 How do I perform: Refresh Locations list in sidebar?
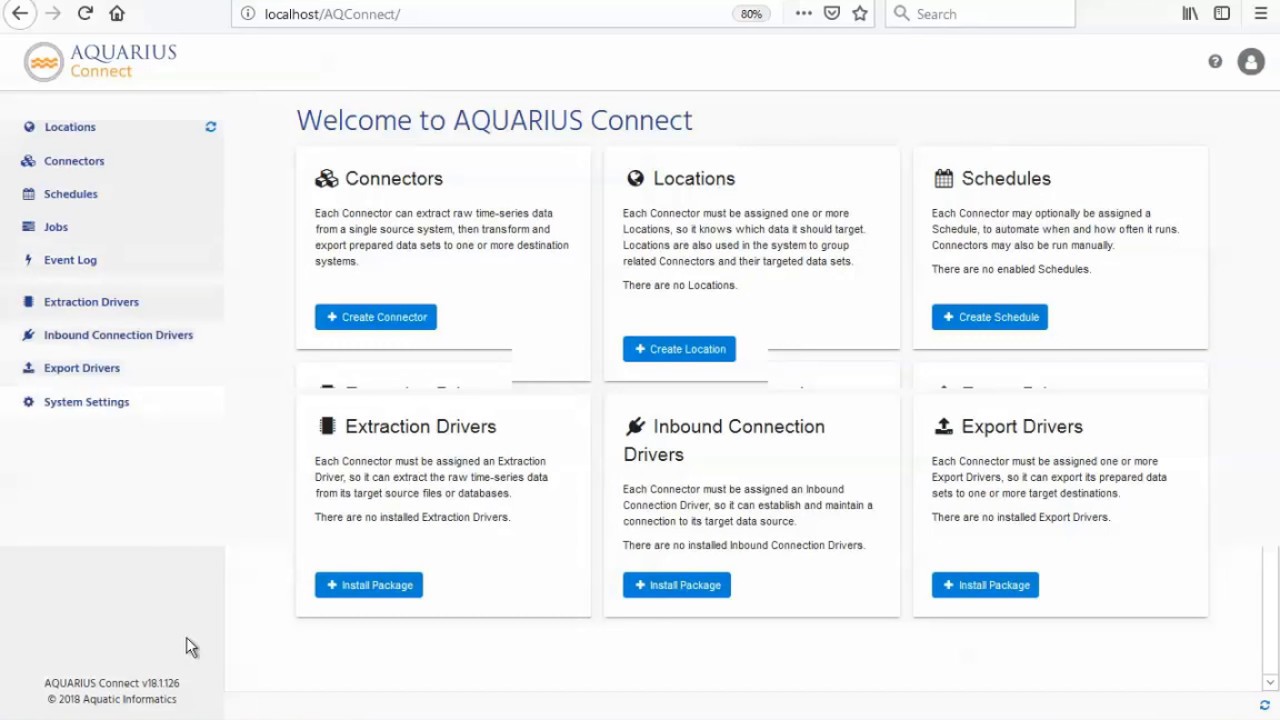coord(211,127)
